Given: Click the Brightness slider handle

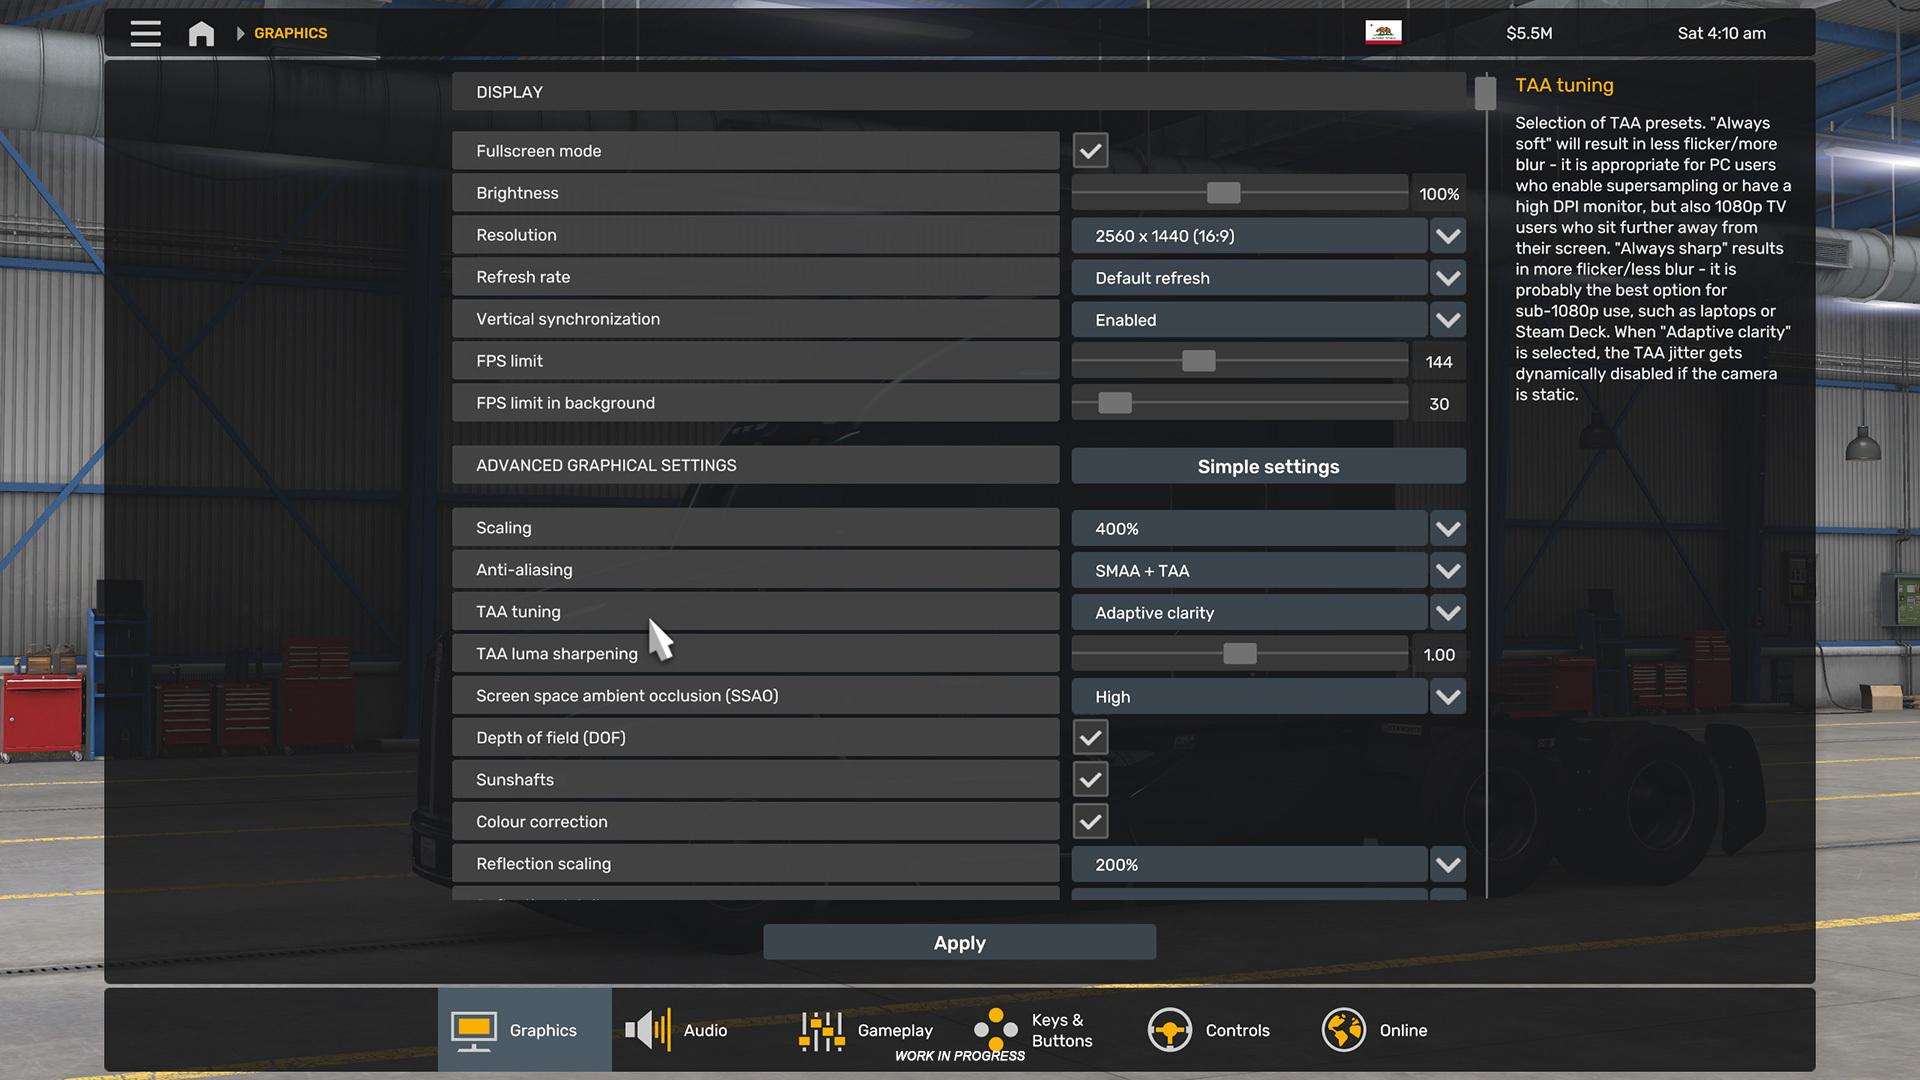Looking at the screenshot, I should click(1223, 193).
